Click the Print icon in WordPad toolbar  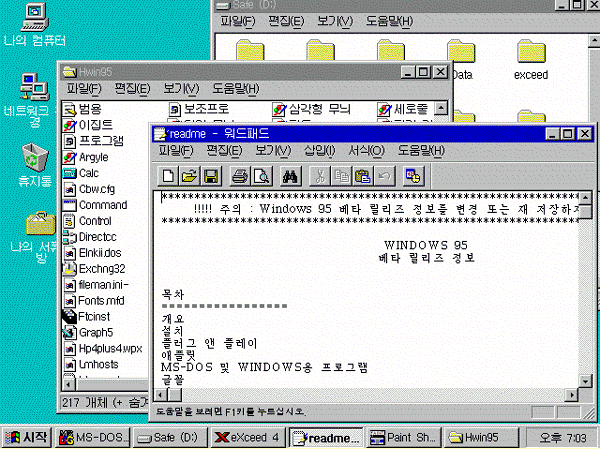240,176
